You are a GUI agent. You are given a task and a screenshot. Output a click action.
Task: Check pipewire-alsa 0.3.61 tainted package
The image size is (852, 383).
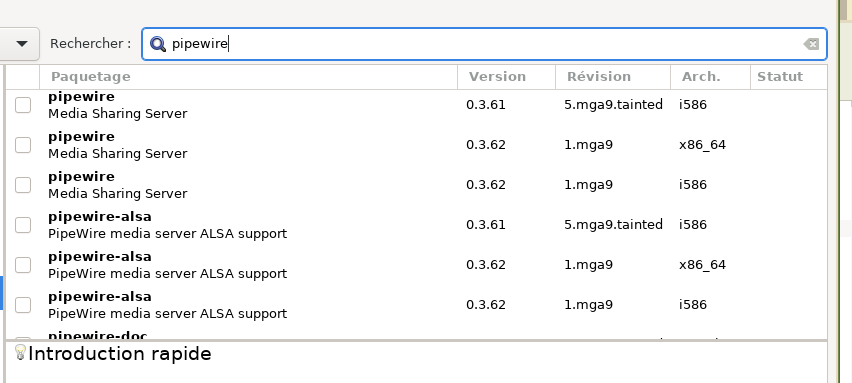23,225
